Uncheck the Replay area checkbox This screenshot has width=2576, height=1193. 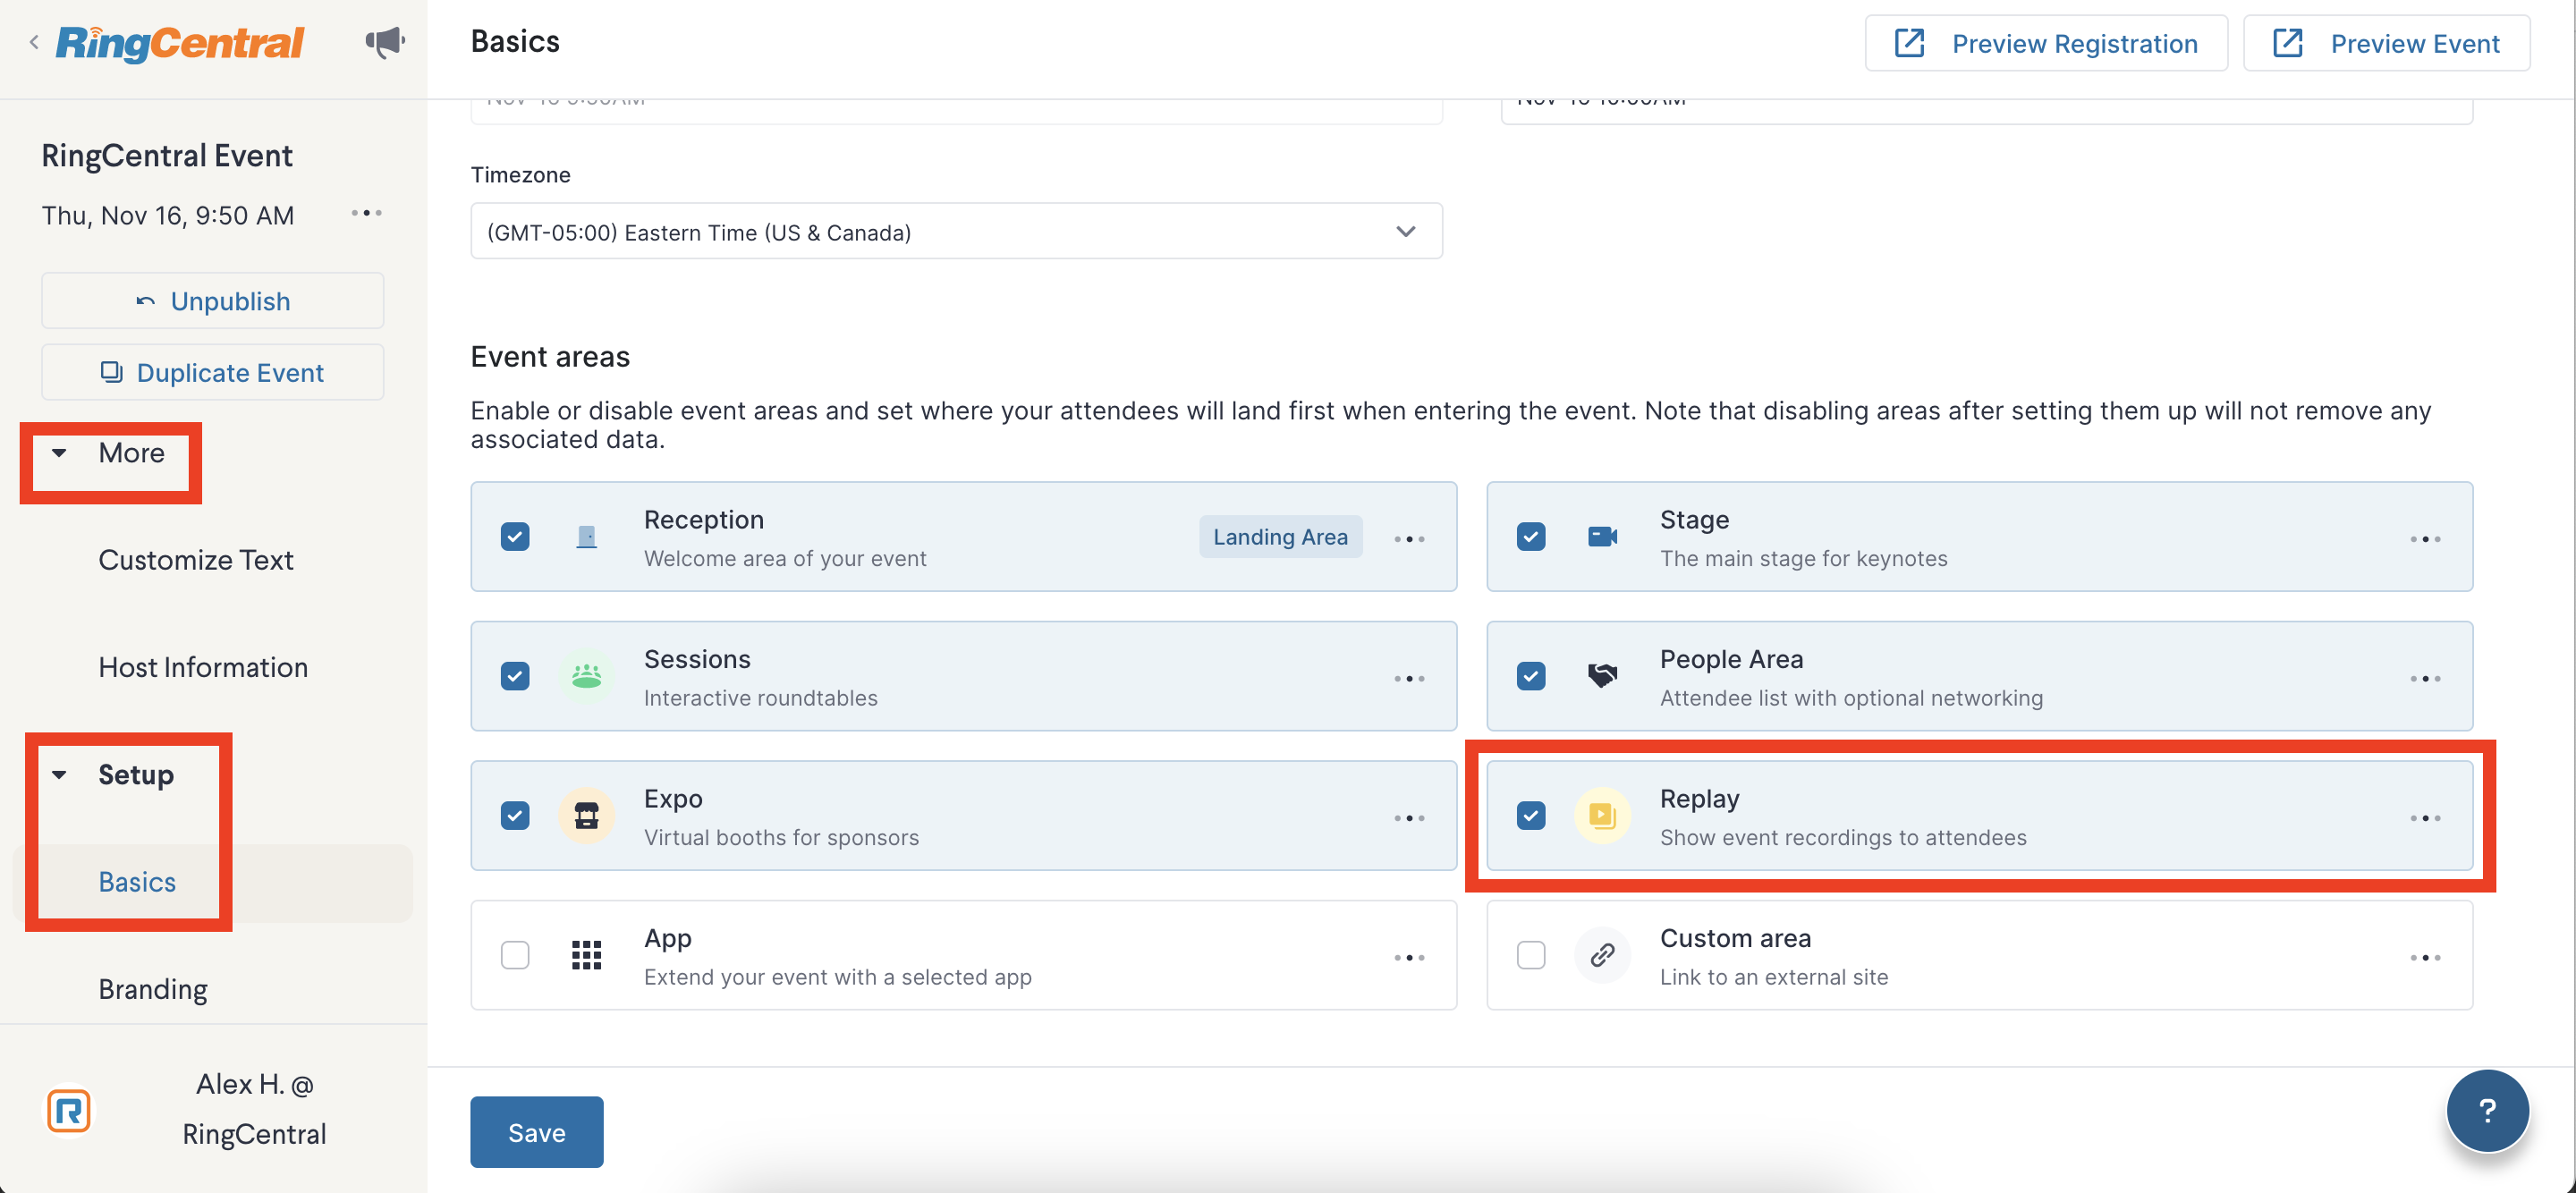pos(1530,816)
